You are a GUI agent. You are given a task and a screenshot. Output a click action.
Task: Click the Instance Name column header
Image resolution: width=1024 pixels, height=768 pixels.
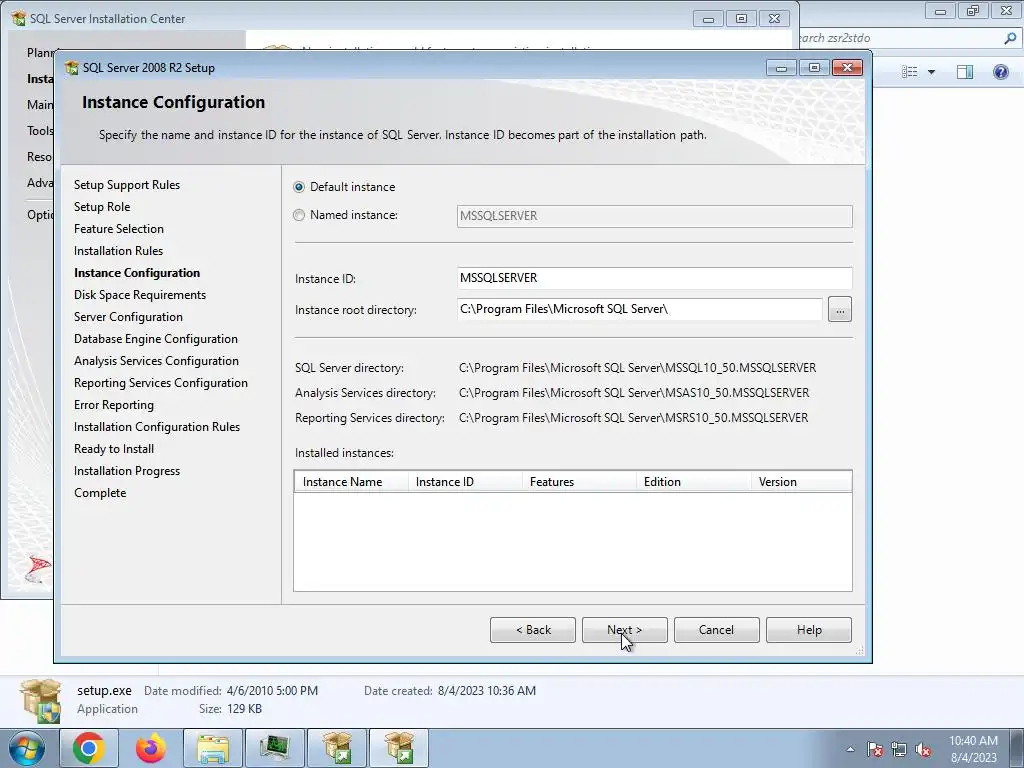click(x=351, y=482)
